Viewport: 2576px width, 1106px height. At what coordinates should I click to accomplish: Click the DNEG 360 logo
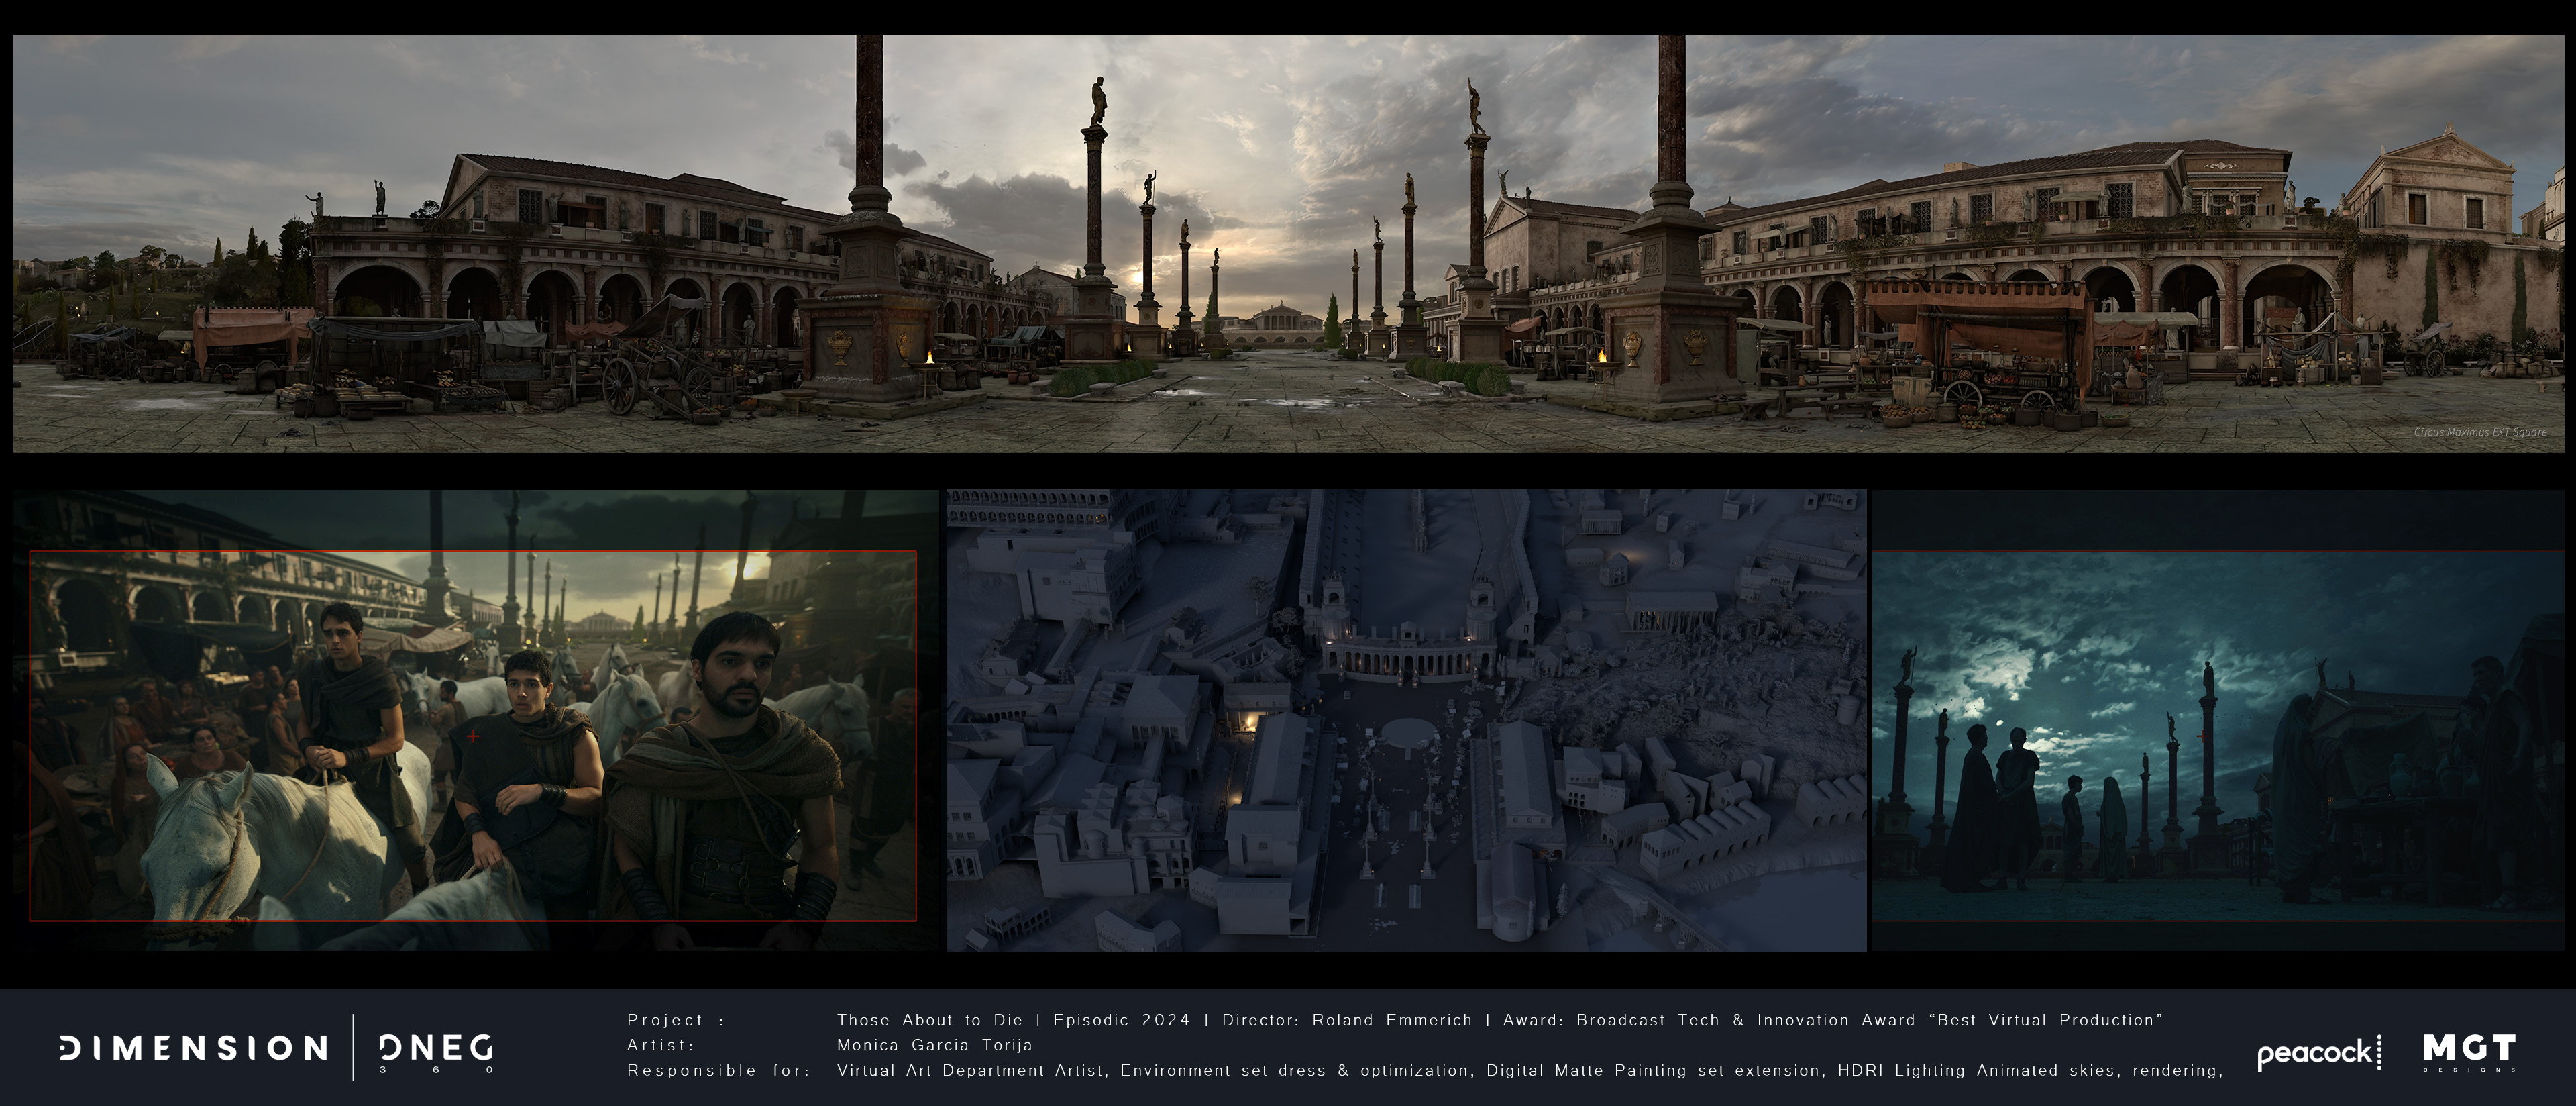(x=436, y=1052)
